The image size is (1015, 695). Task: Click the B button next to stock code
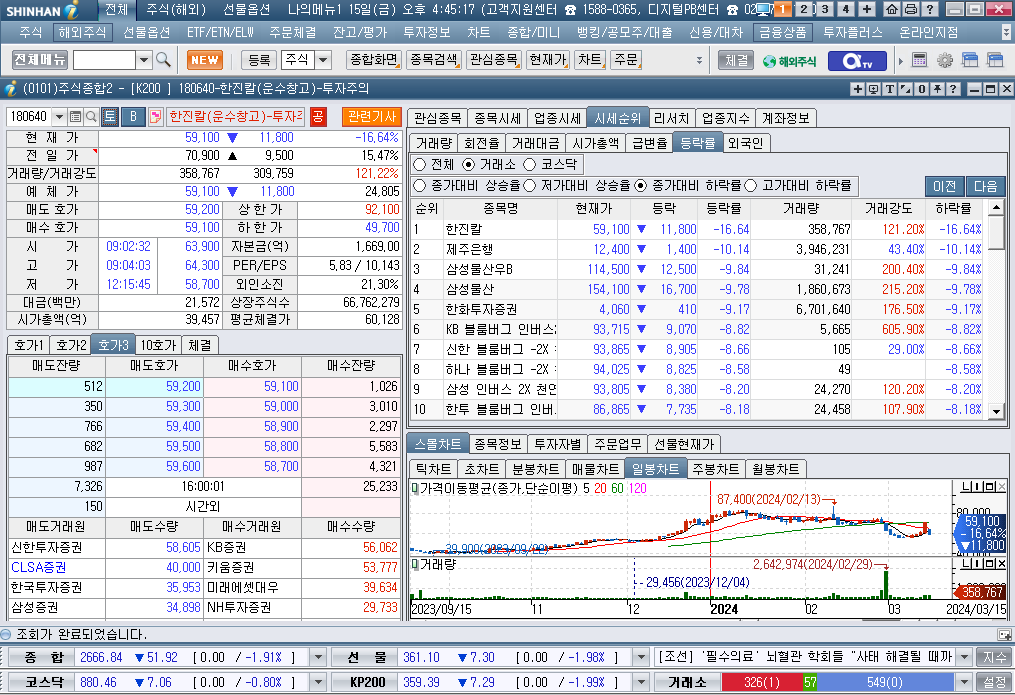(133, 116)
